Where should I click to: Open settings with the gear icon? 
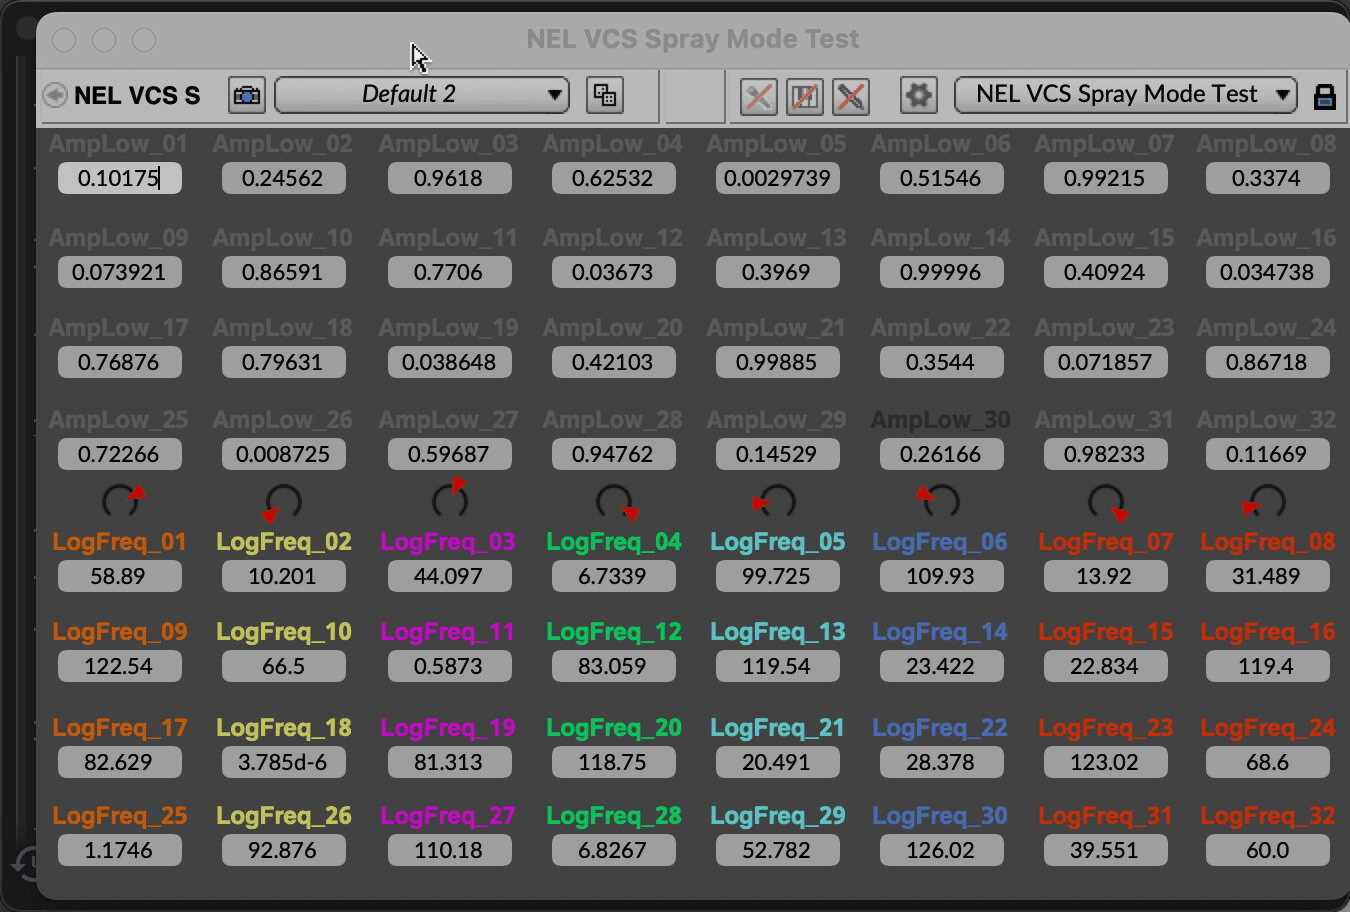pos(918,96)
